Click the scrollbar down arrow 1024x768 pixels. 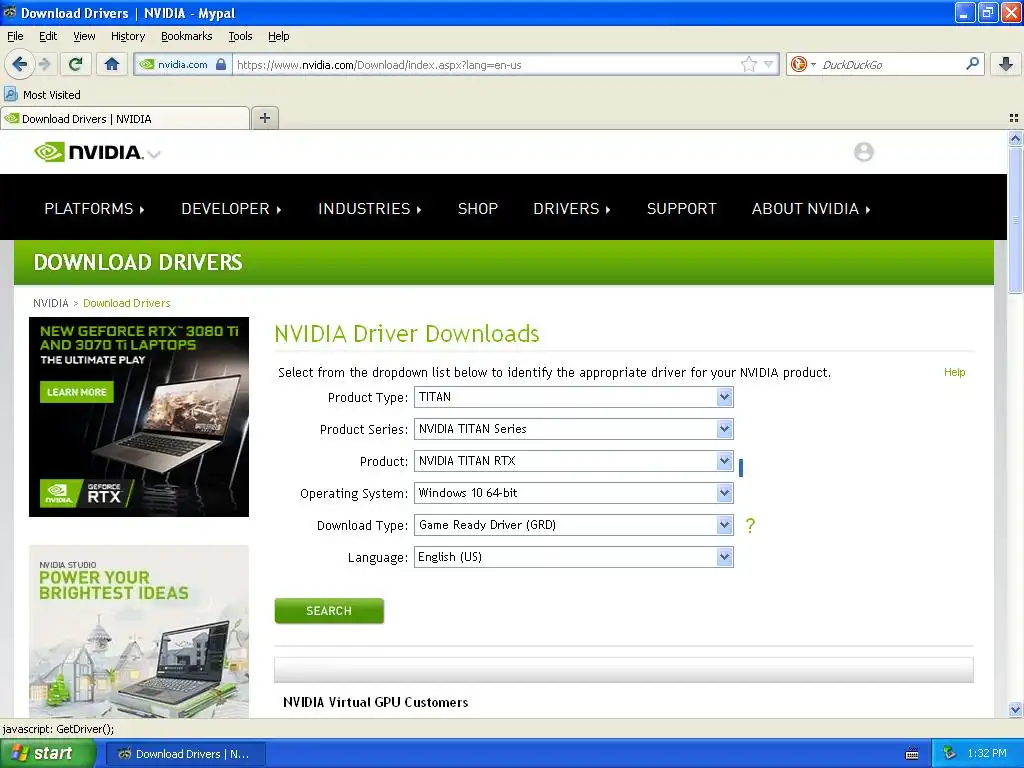pos(1015,709)
